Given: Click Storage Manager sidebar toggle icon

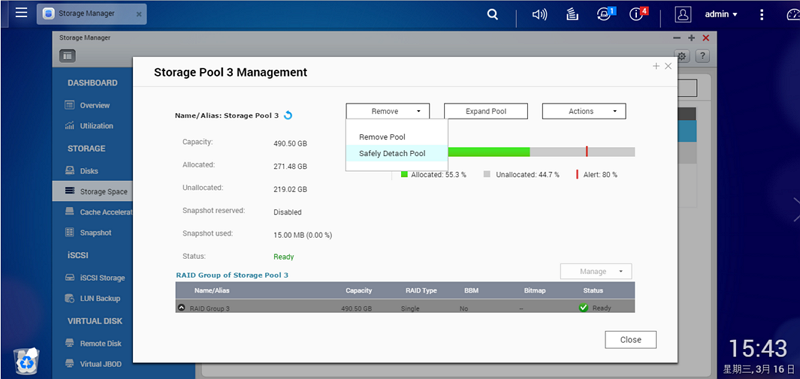Looking at the screenshot, I should (x=67, y=56).
